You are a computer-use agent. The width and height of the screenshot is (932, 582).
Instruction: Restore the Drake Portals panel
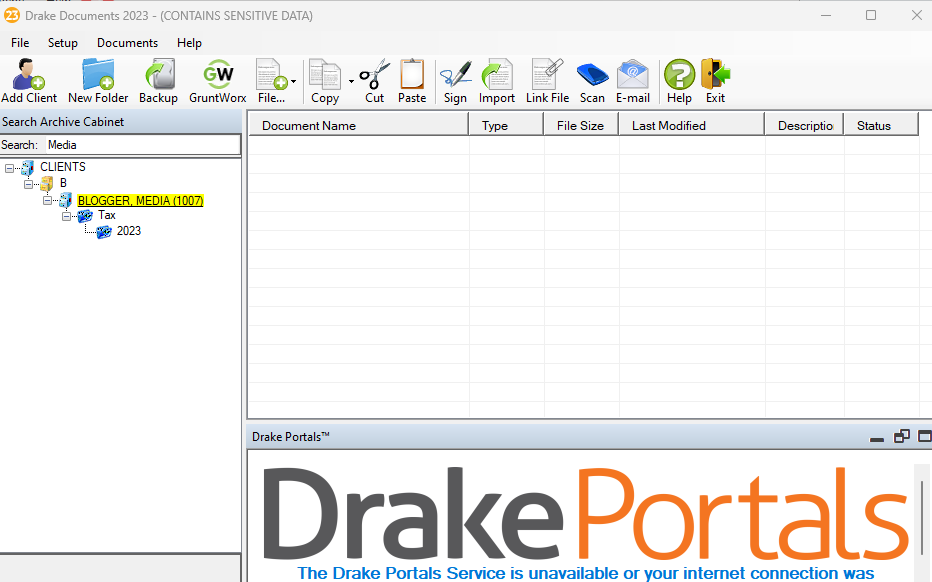902,436
